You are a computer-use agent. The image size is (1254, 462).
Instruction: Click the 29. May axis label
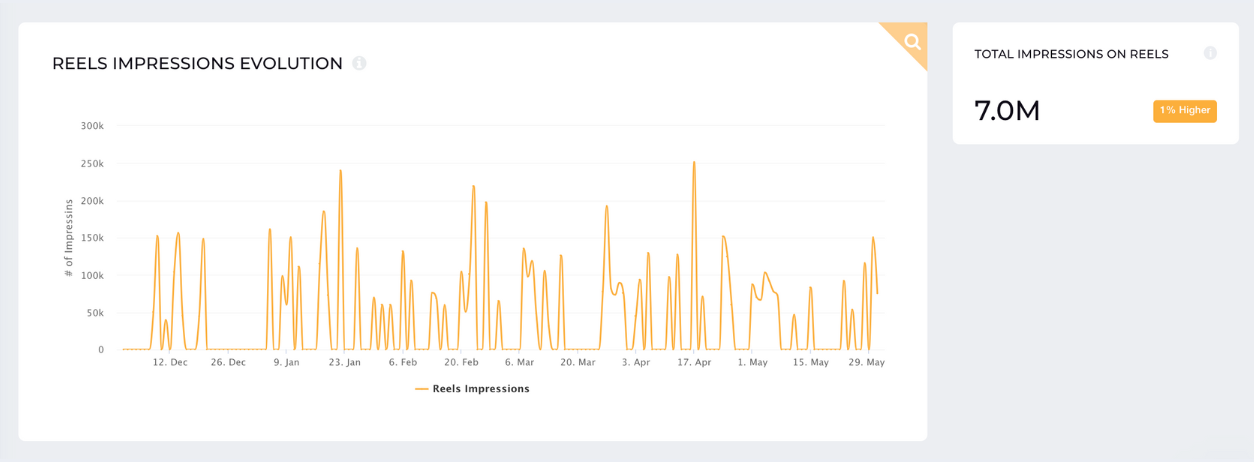pyautogui.click(x=867, y=362)
